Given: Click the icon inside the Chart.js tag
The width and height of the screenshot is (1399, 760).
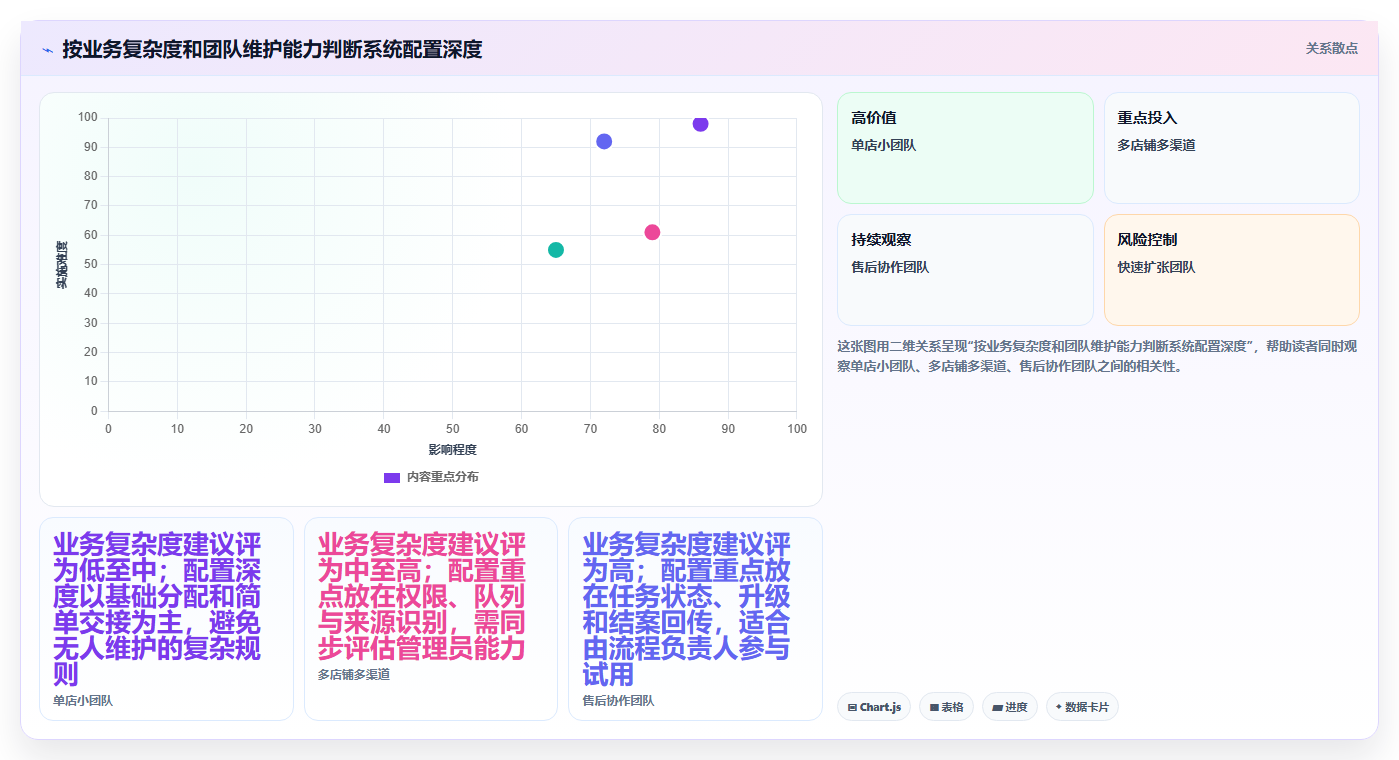Looking at the screenshot, I should tap(852, 707).
